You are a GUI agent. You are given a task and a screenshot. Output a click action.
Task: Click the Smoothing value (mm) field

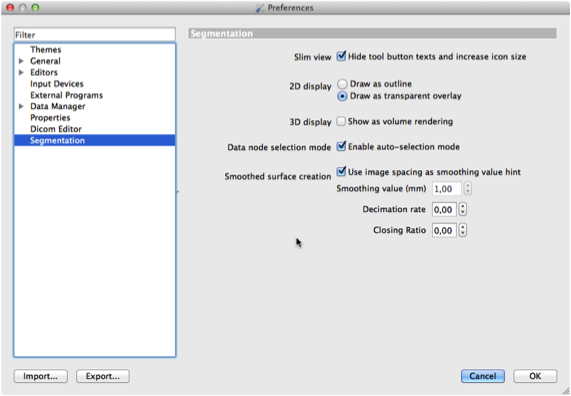tap(446, 189)
